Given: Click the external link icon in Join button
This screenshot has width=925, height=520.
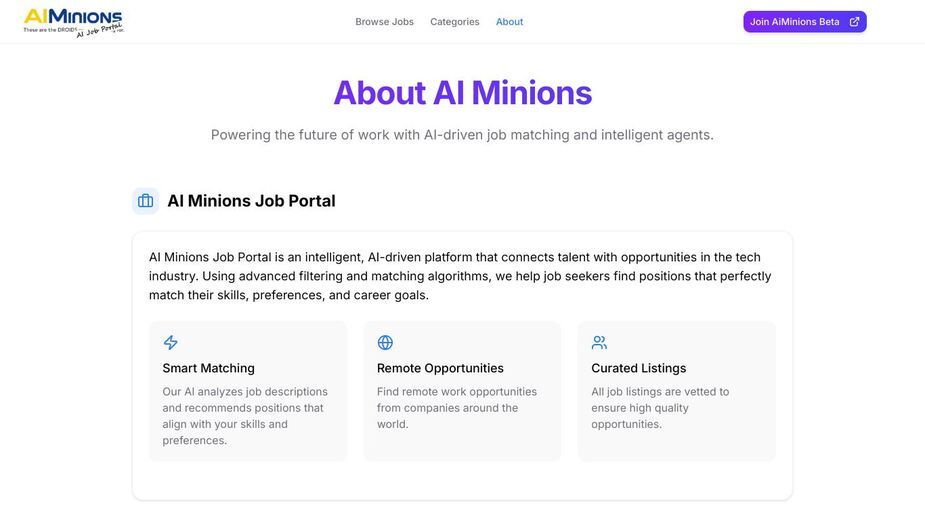Looking at the screenshot, I should (854, 22).
